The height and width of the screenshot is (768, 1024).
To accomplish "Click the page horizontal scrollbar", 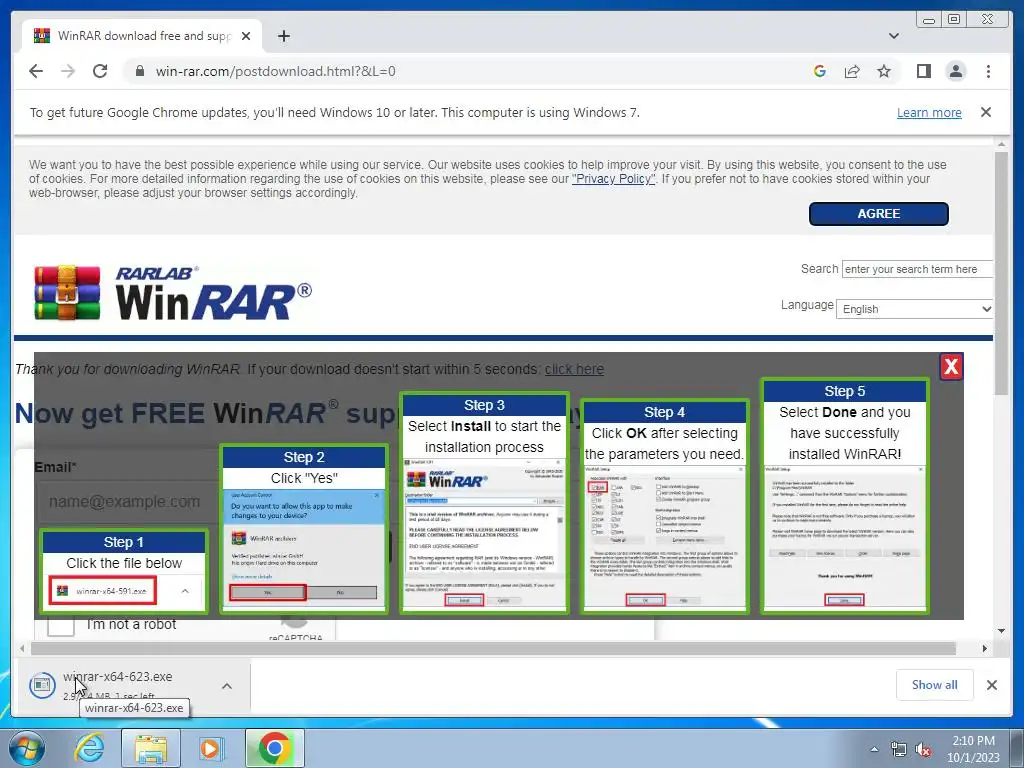I will pos(493,648).
